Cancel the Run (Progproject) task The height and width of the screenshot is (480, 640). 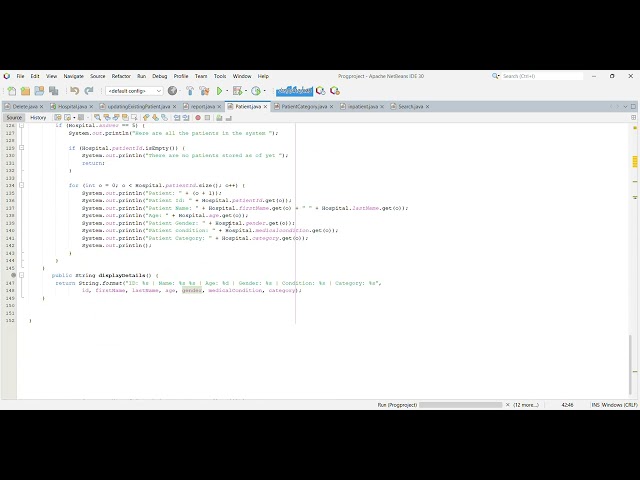point(507,405)
